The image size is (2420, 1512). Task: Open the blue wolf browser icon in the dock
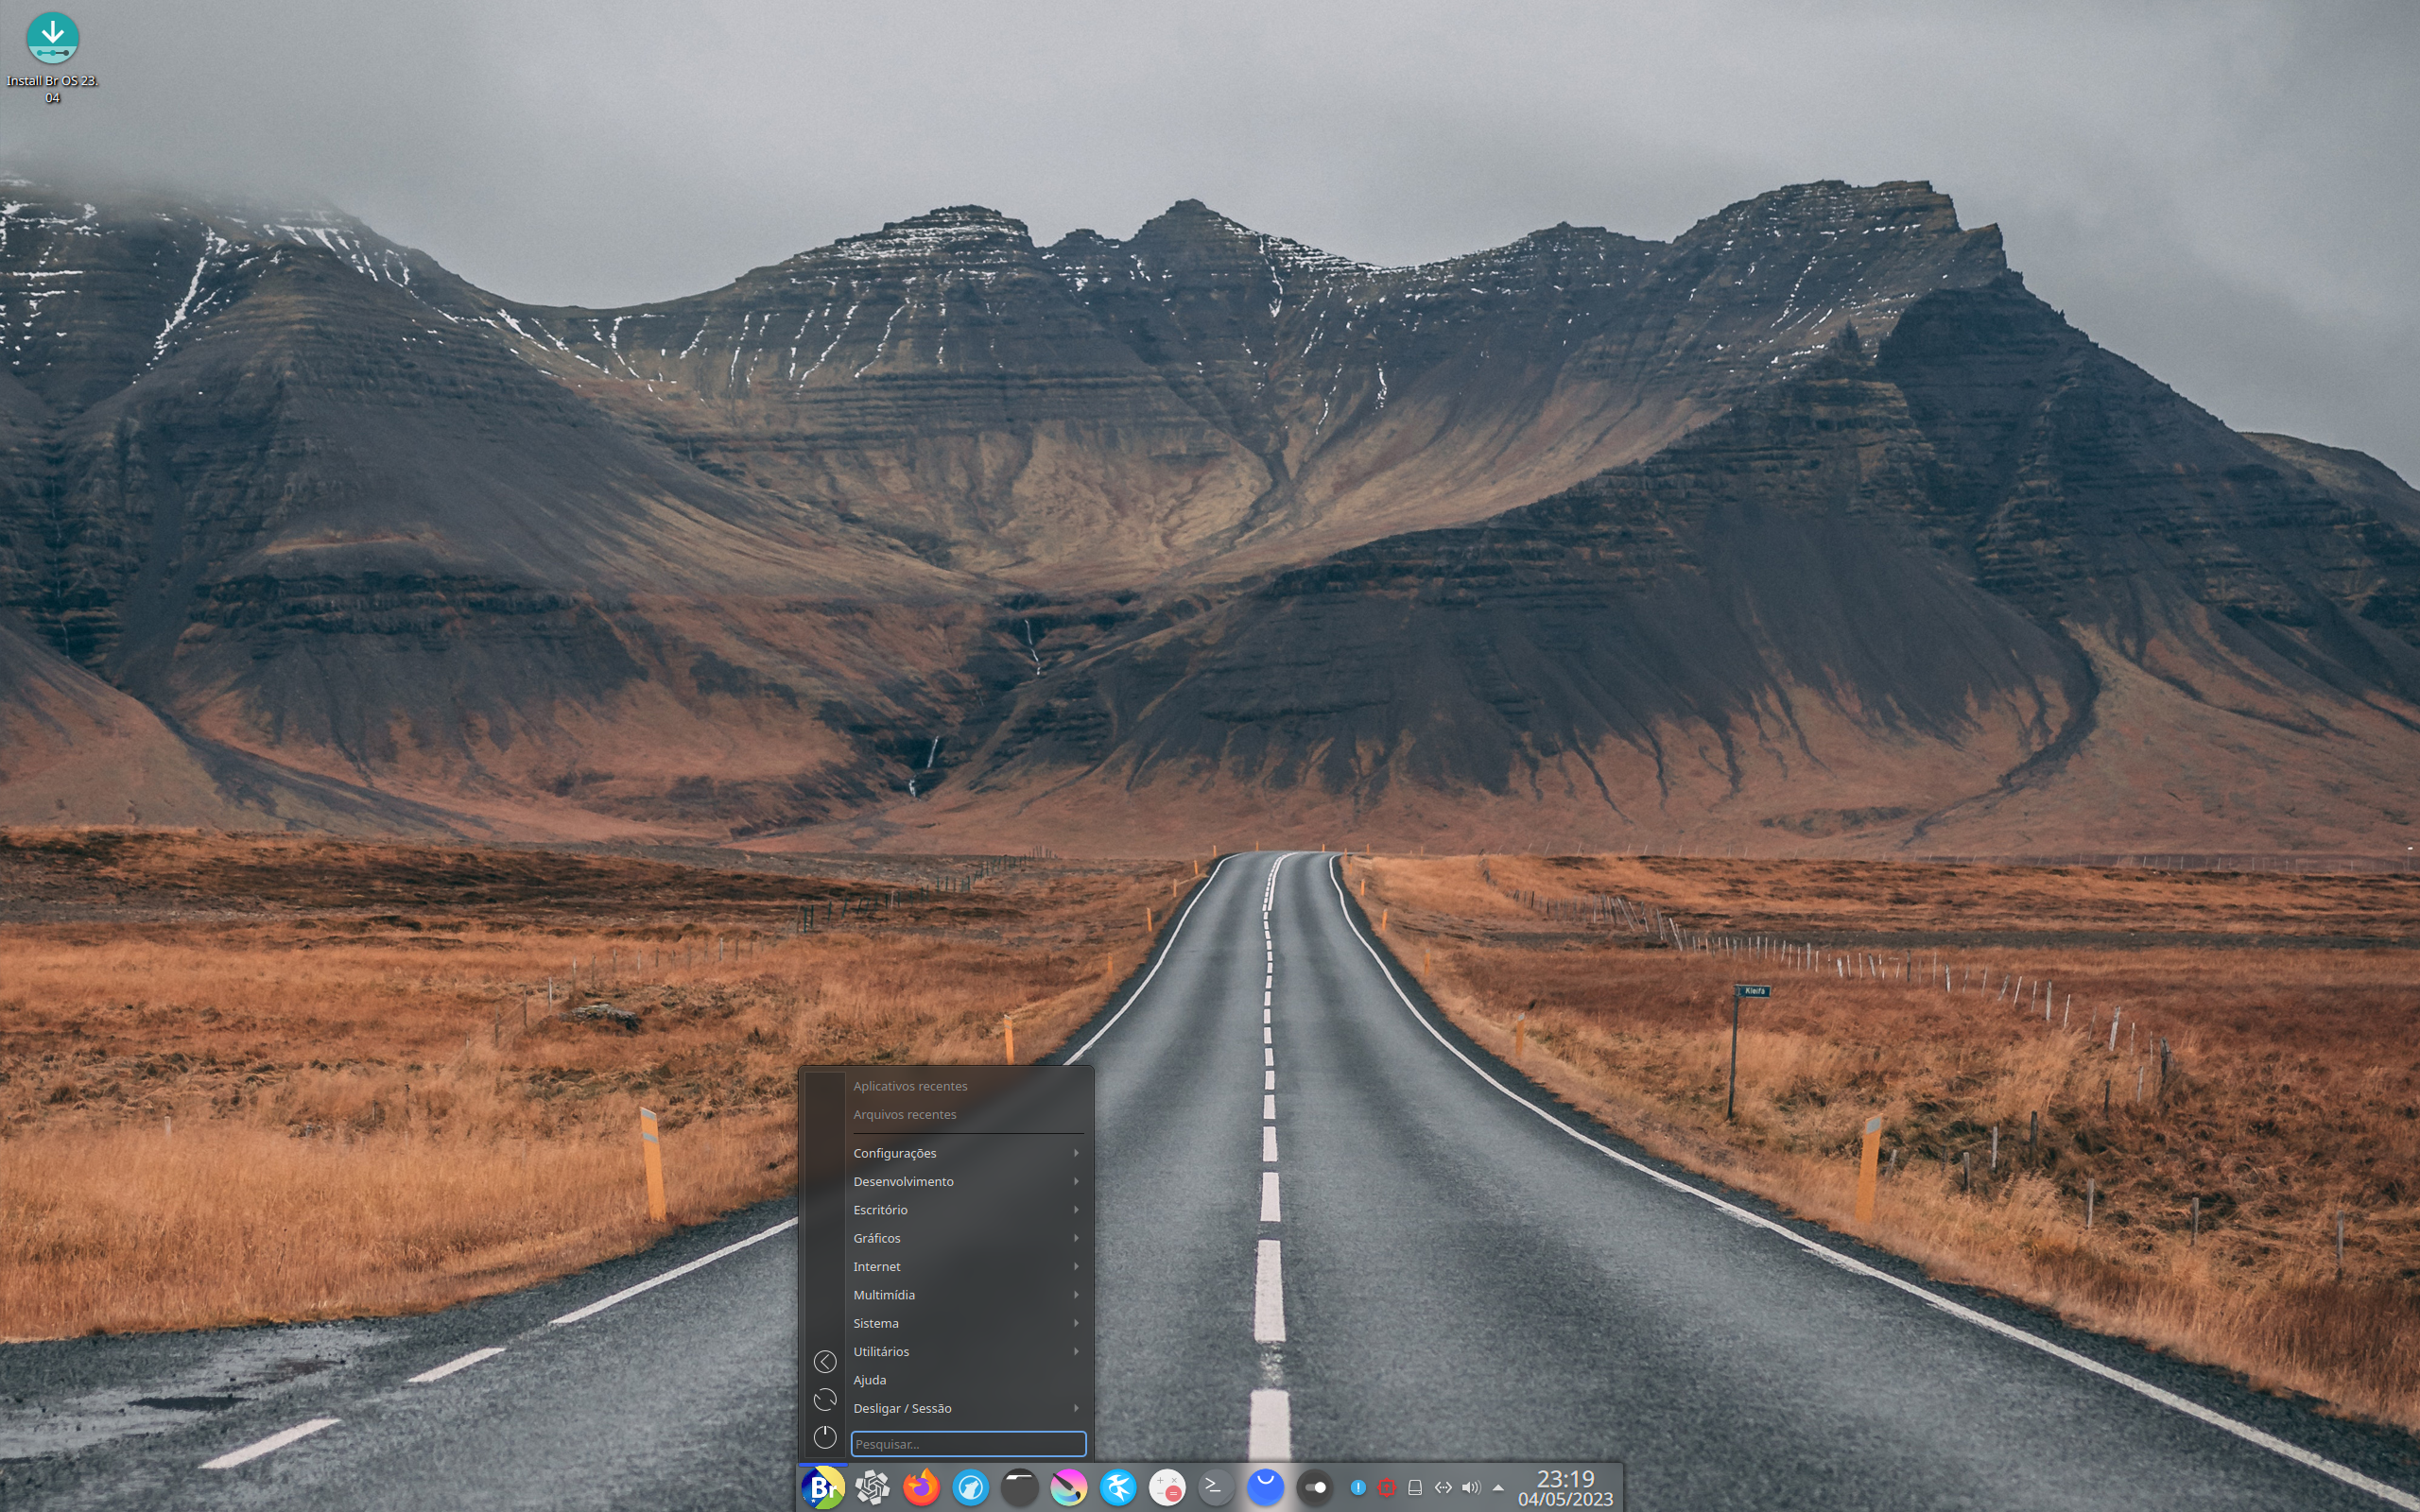[x=971, y=1487]
